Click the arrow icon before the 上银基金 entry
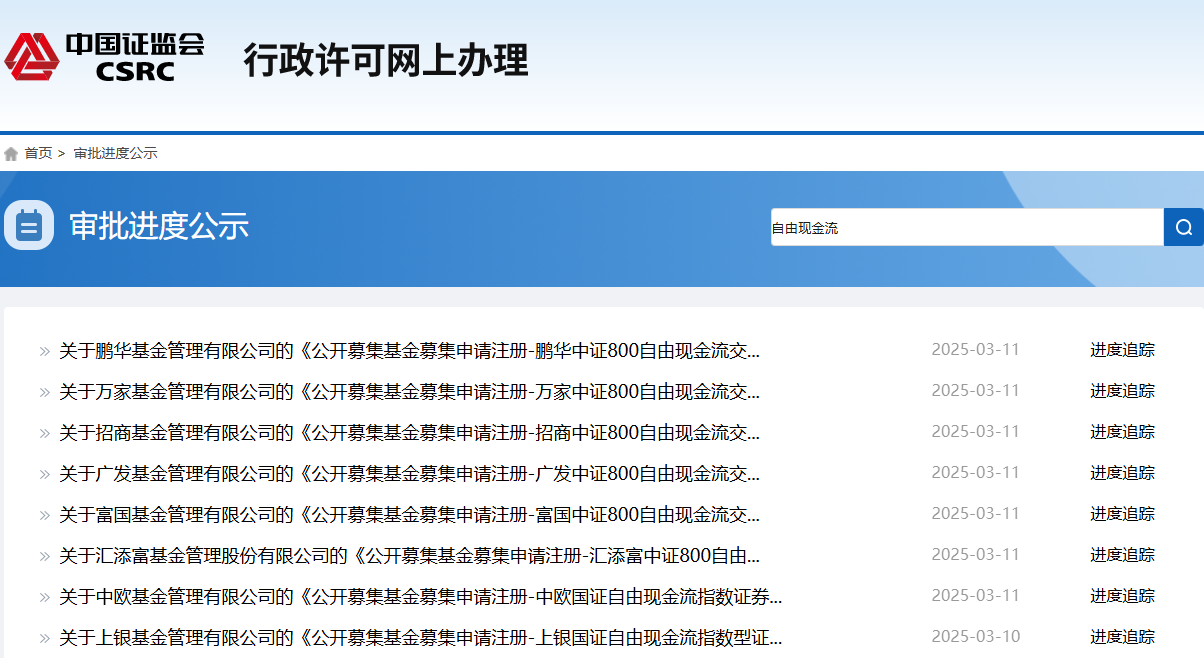 42,636
